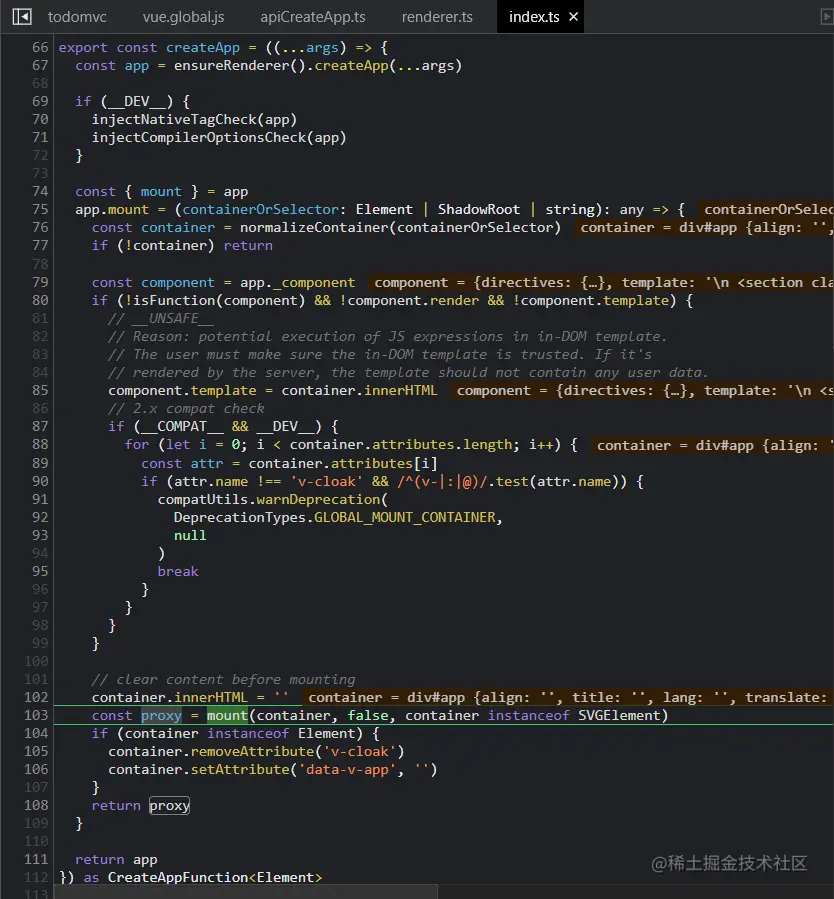
Task: Add a breakpoint at line number 80
Action: [x=40, y=300]
